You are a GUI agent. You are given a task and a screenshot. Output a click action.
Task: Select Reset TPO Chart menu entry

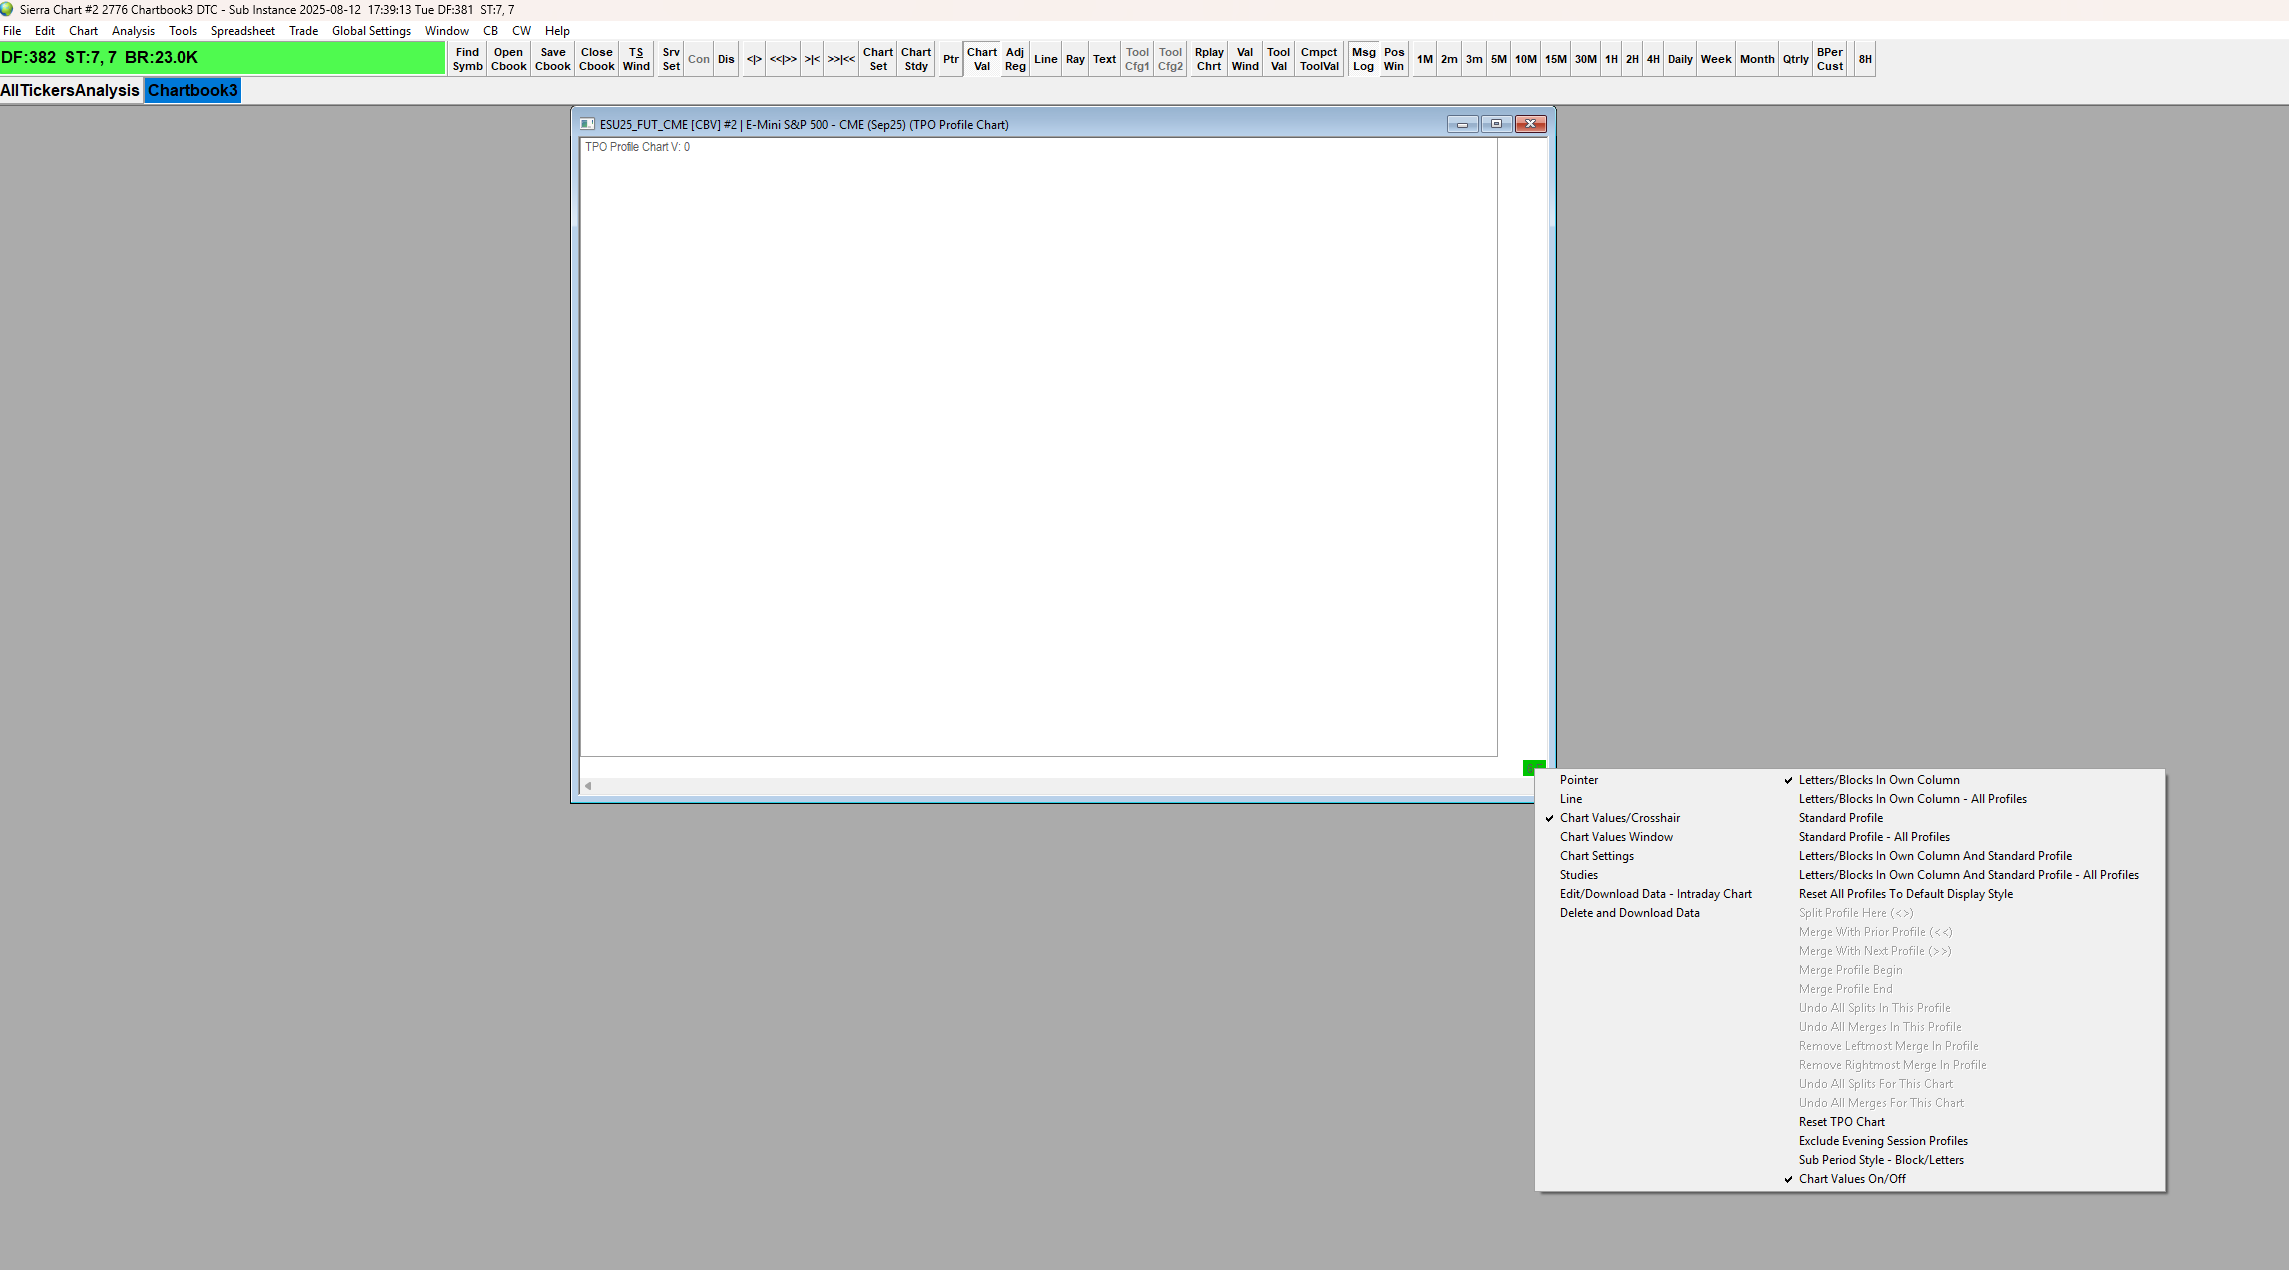point(1841,1122)
